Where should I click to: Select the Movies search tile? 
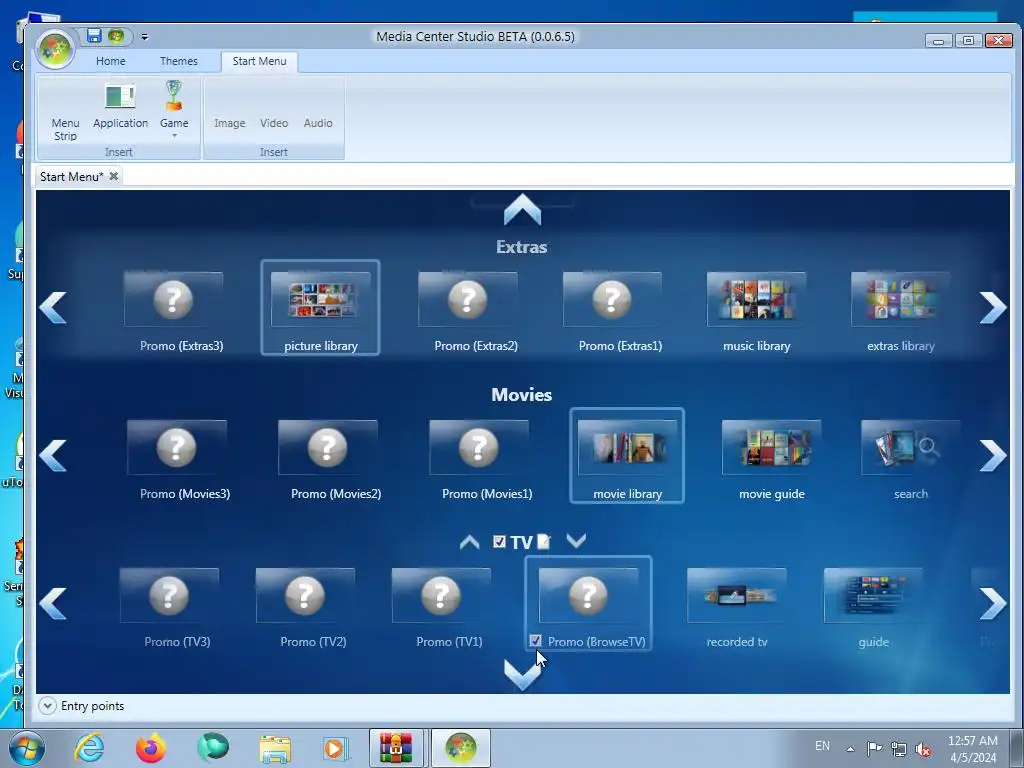(910, 460)
